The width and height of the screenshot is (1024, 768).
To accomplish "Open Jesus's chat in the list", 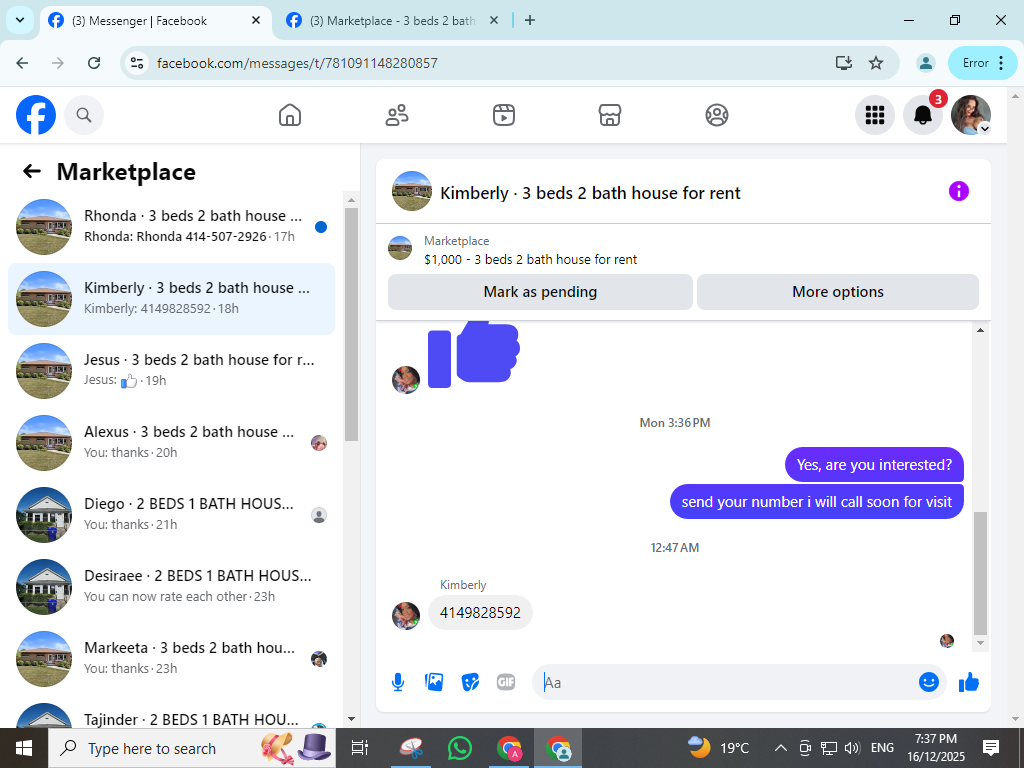I will click(x=171, y=370).
